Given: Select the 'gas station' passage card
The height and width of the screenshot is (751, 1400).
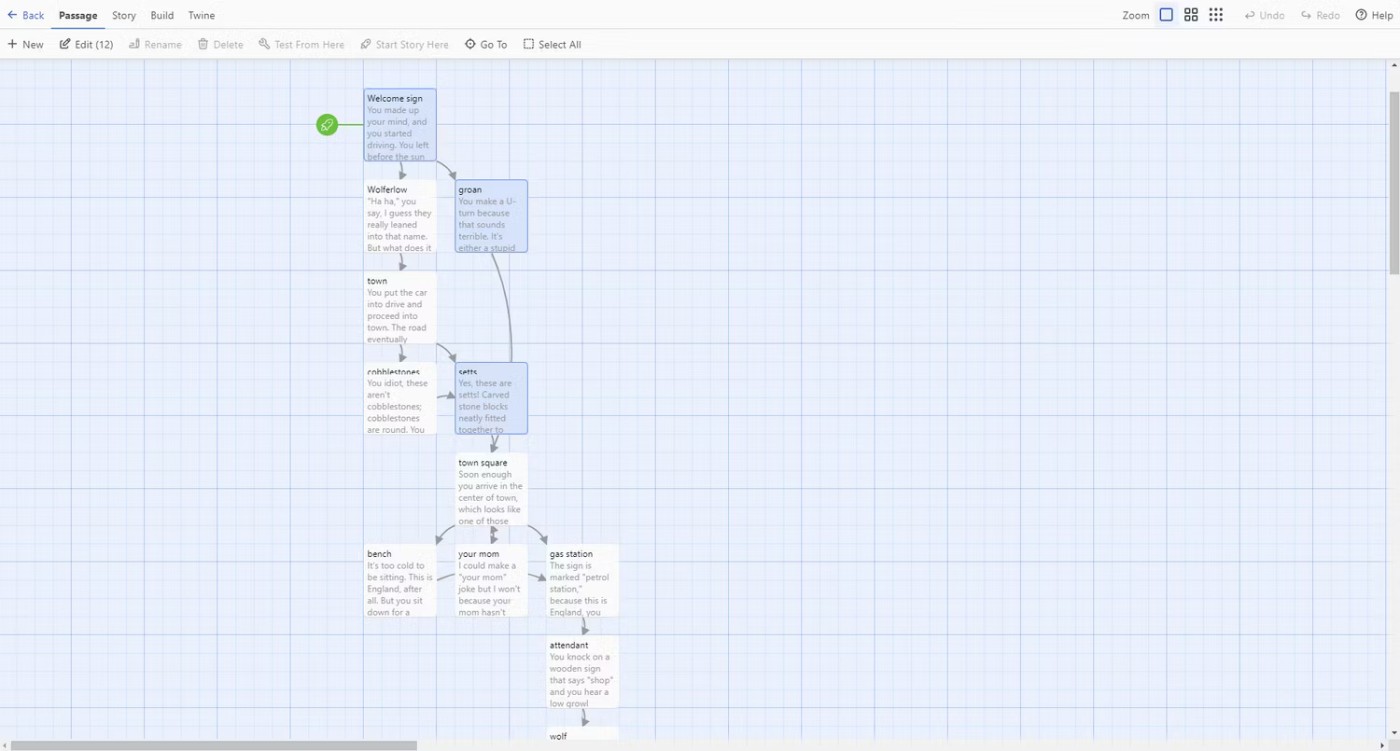Looking at the screenshot, I should [x=583, y=581].
